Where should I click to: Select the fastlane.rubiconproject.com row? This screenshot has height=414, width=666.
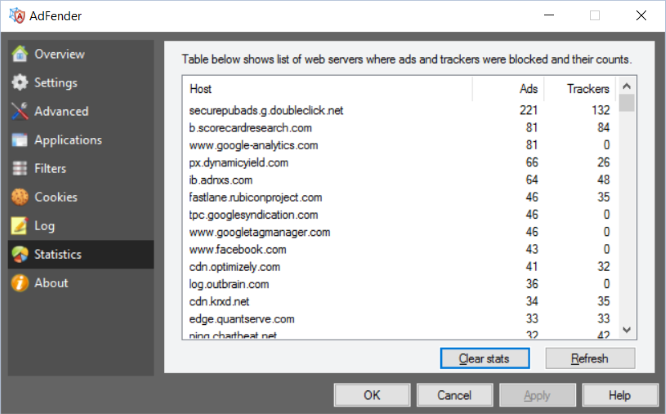point(399,197)
